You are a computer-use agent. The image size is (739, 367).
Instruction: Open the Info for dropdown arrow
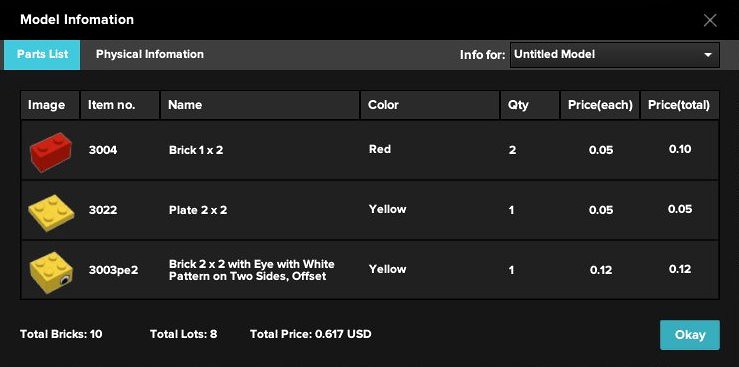pos(707,55)
